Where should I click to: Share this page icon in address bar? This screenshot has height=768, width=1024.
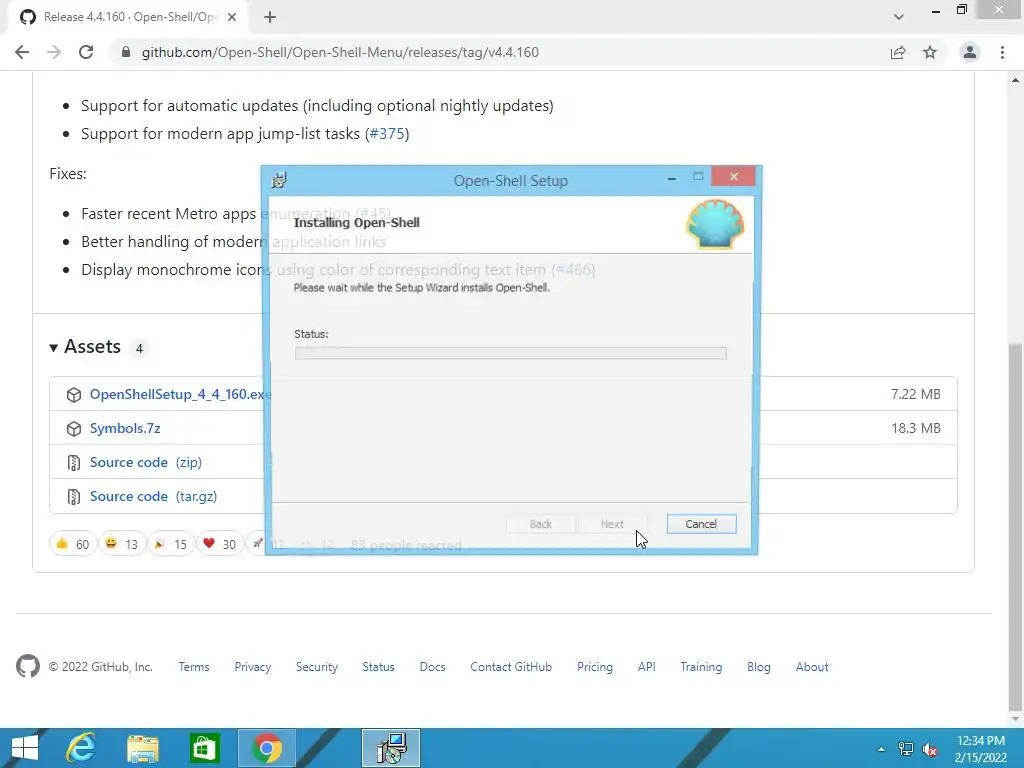[x=898, y=52]
